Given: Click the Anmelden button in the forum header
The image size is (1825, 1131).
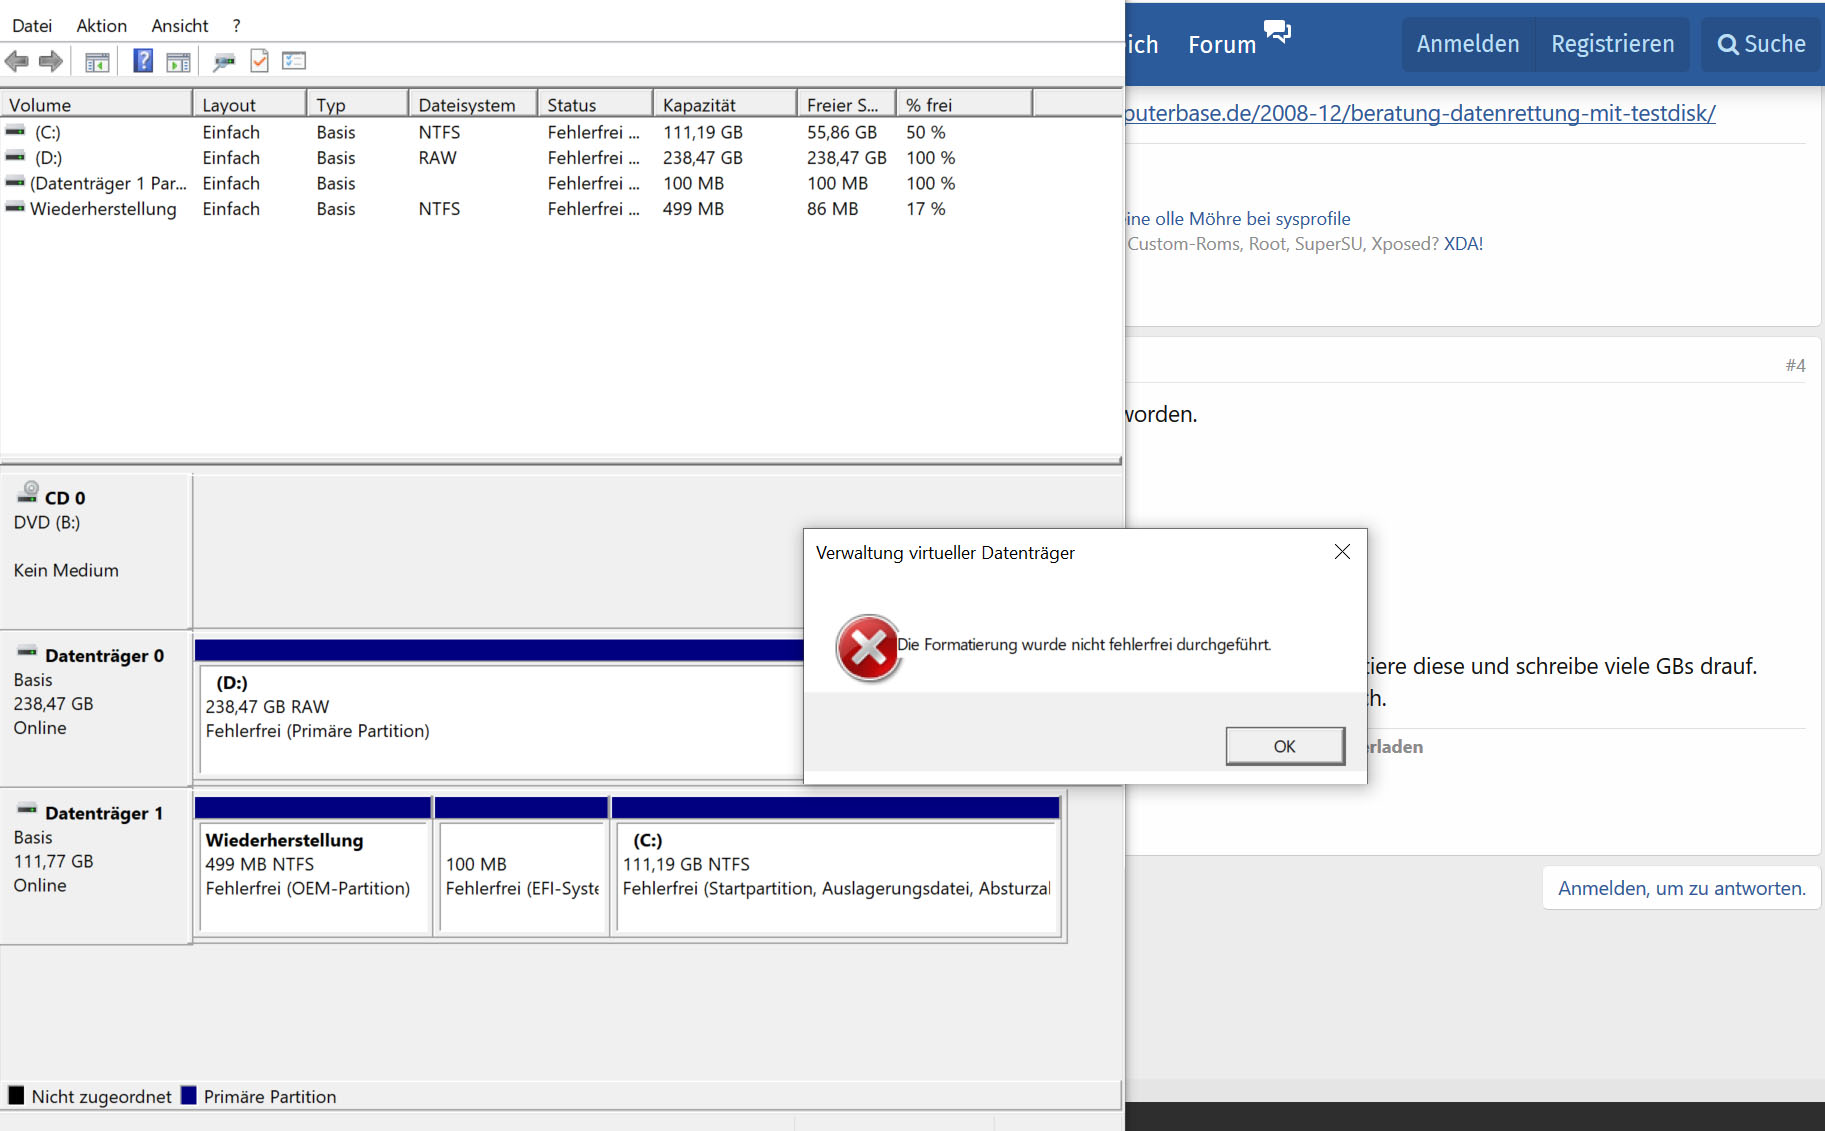Looking at the screenshot, I should coord(1468,44).
